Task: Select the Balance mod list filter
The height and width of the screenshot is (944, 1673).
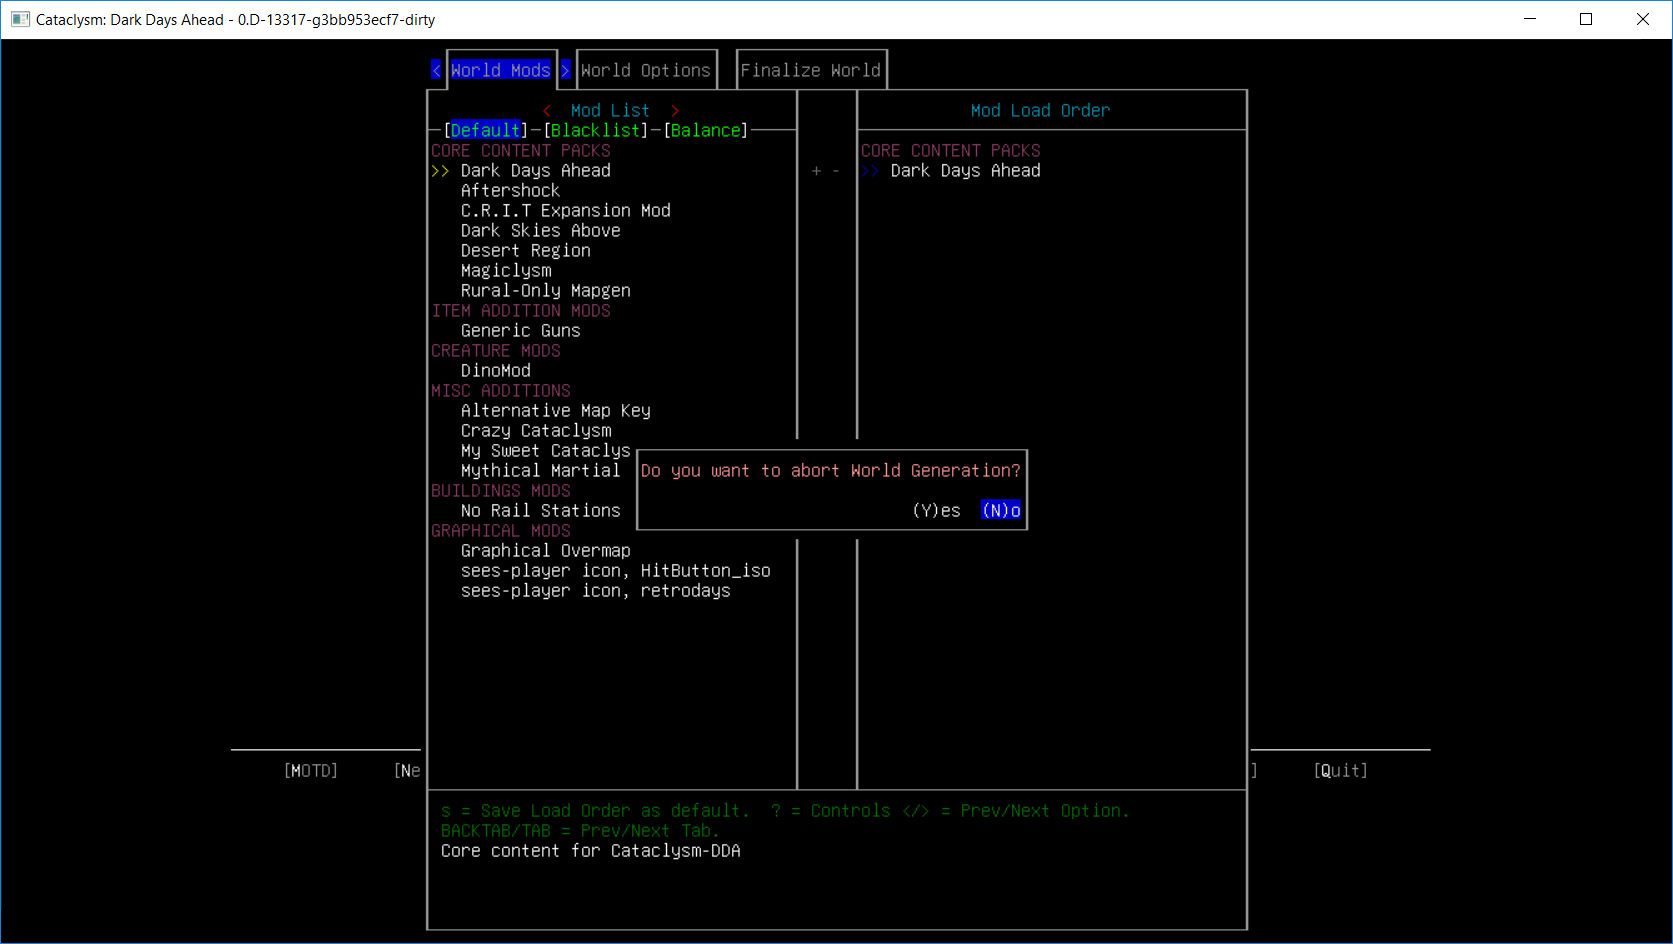Action: point(705,130)
